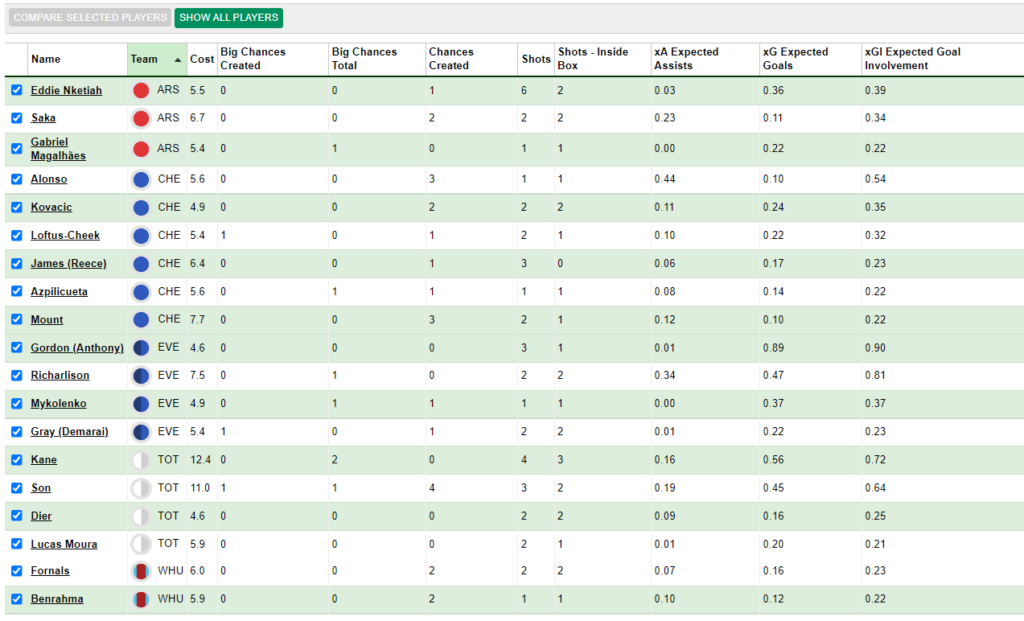Image resolution: width=1024 pixels, height=621 pixels.
Task: Click the Arsenal badge beside Saka
Action: point(142,118)
